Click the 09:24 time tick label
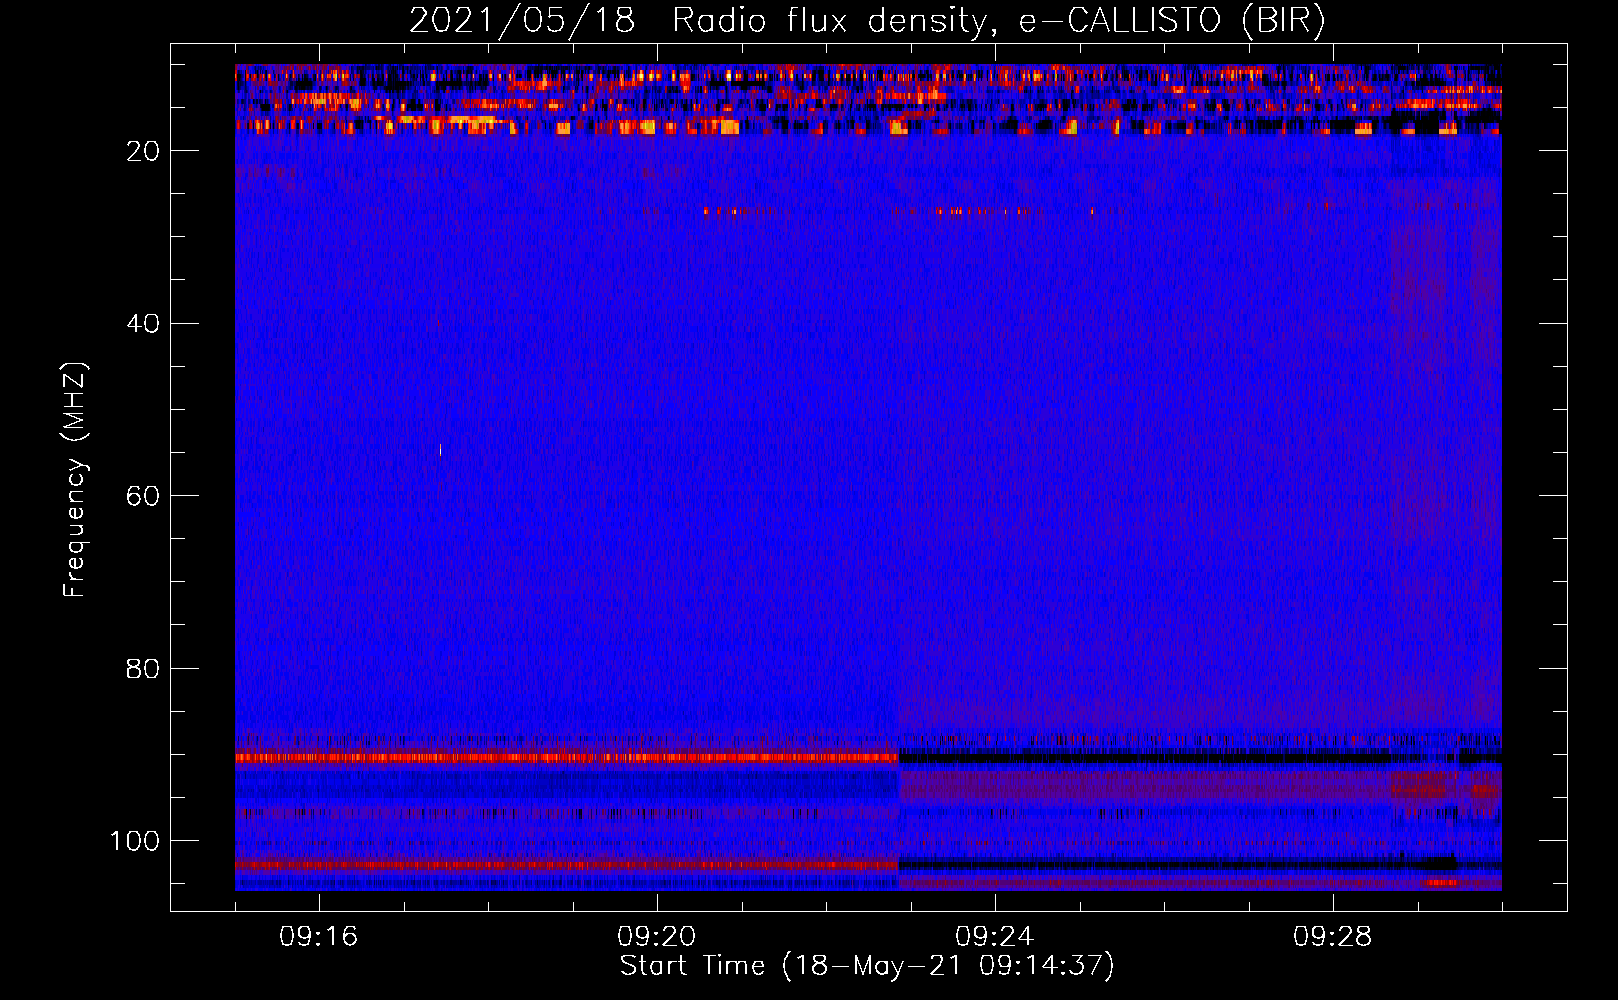Screen dimensions: 1618x1000 click(994, 937)
